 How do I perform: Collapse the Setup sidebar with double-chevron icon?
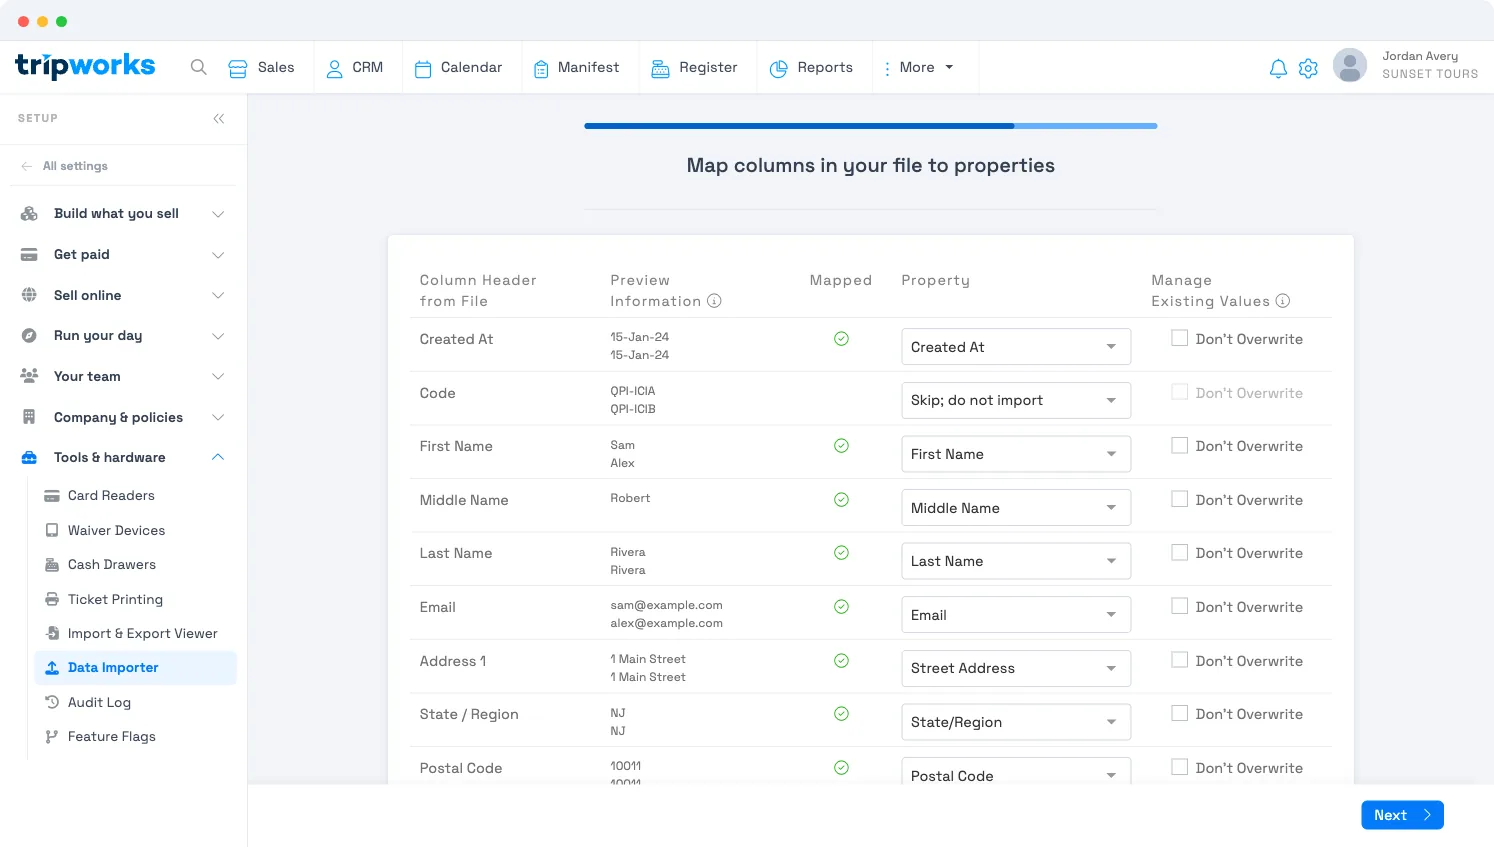tap(219, 118)
